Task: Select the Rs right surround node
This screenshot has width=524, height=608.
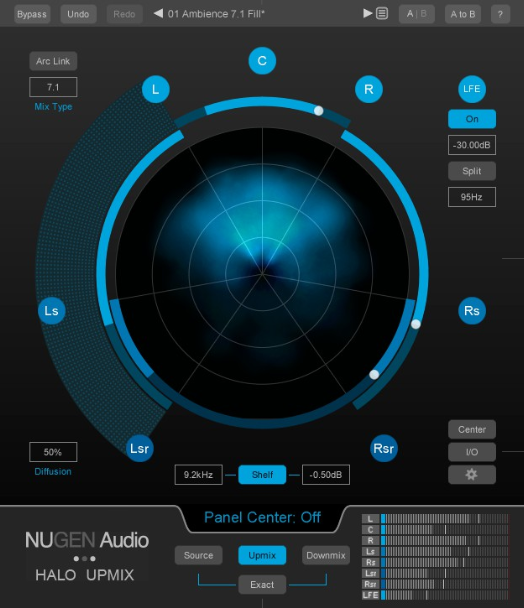Action: coord(472,311)
